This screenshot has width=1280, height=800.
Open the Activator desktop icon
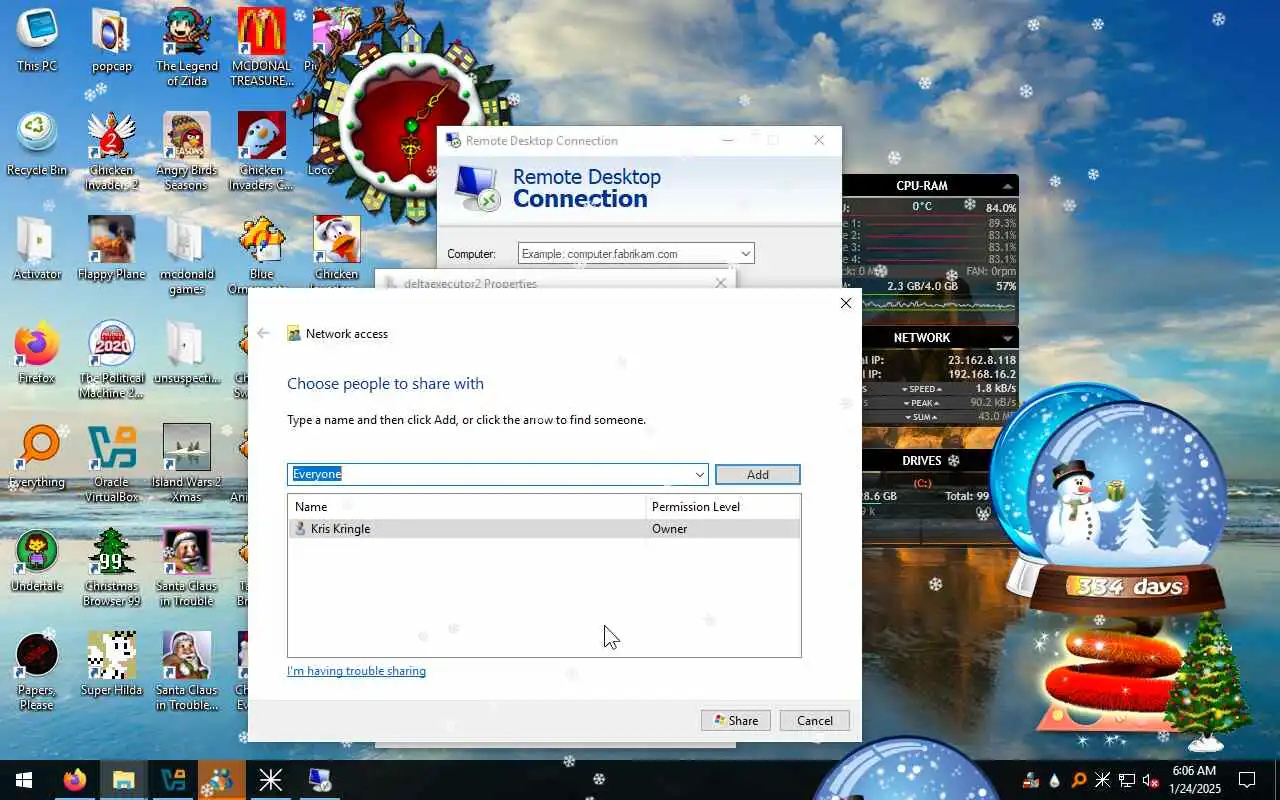[37, 248]
